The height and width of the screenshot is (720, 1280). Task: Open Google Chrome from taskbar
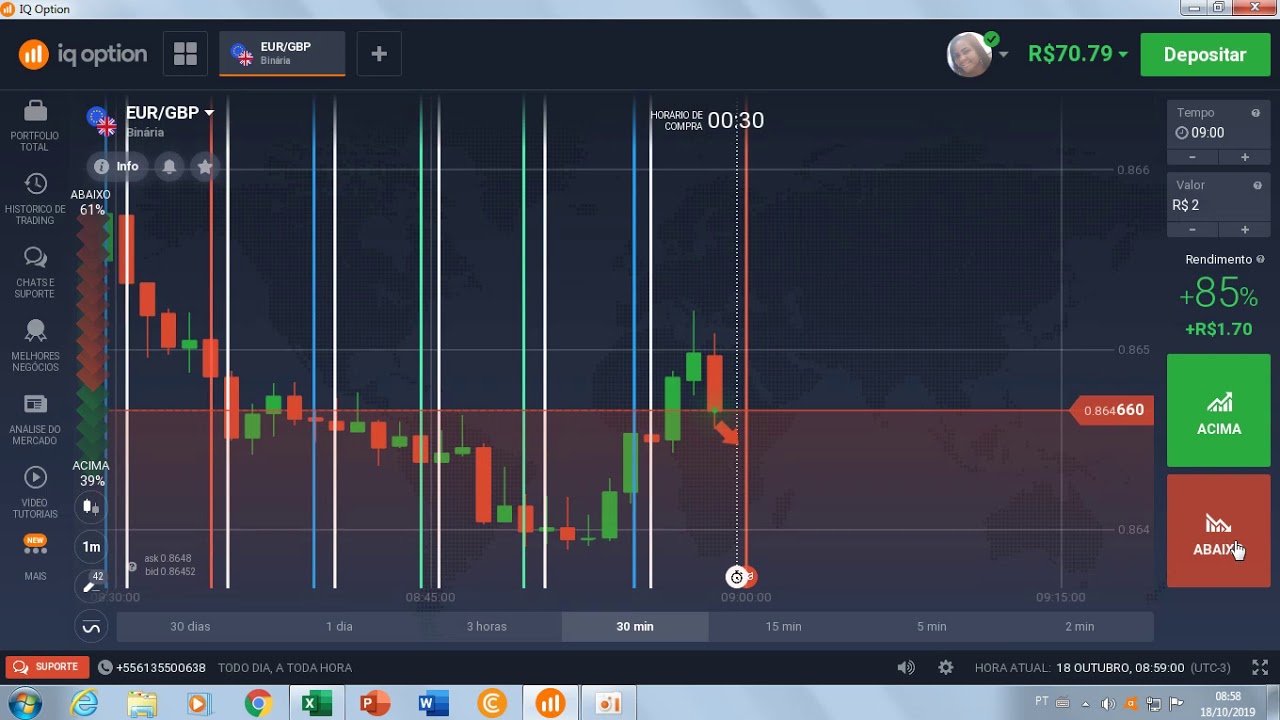258,704
